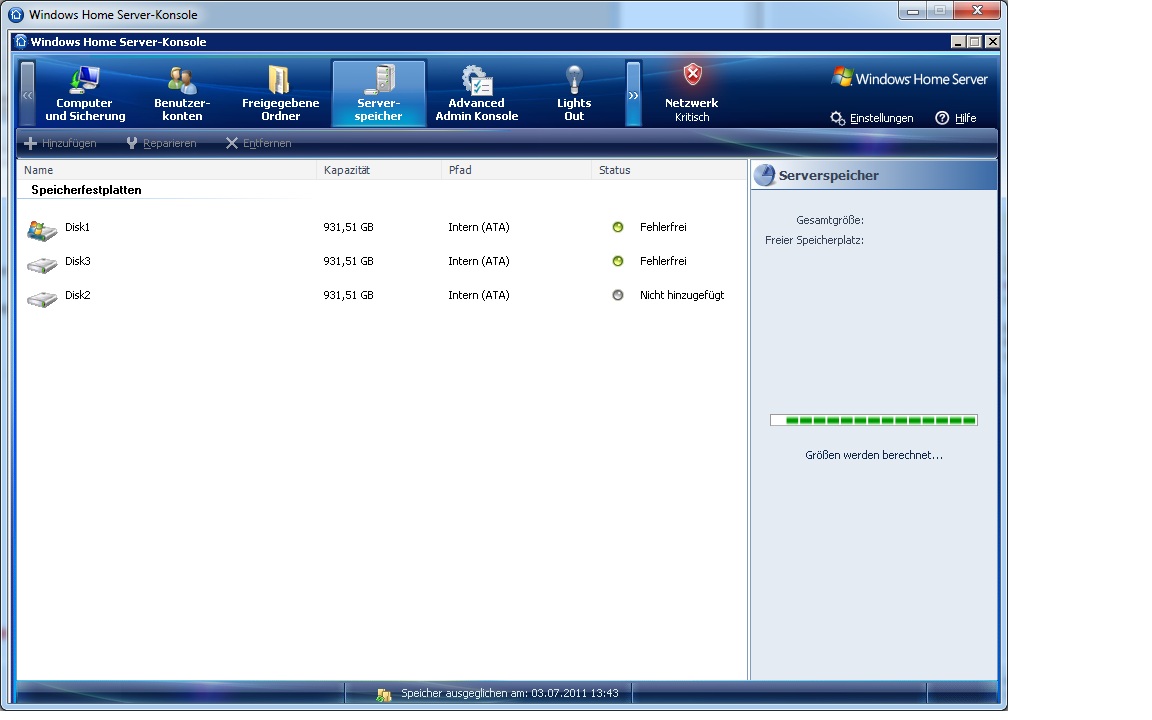Click the inner console window house icon
1152x720 pixels.
click(21, 41)
